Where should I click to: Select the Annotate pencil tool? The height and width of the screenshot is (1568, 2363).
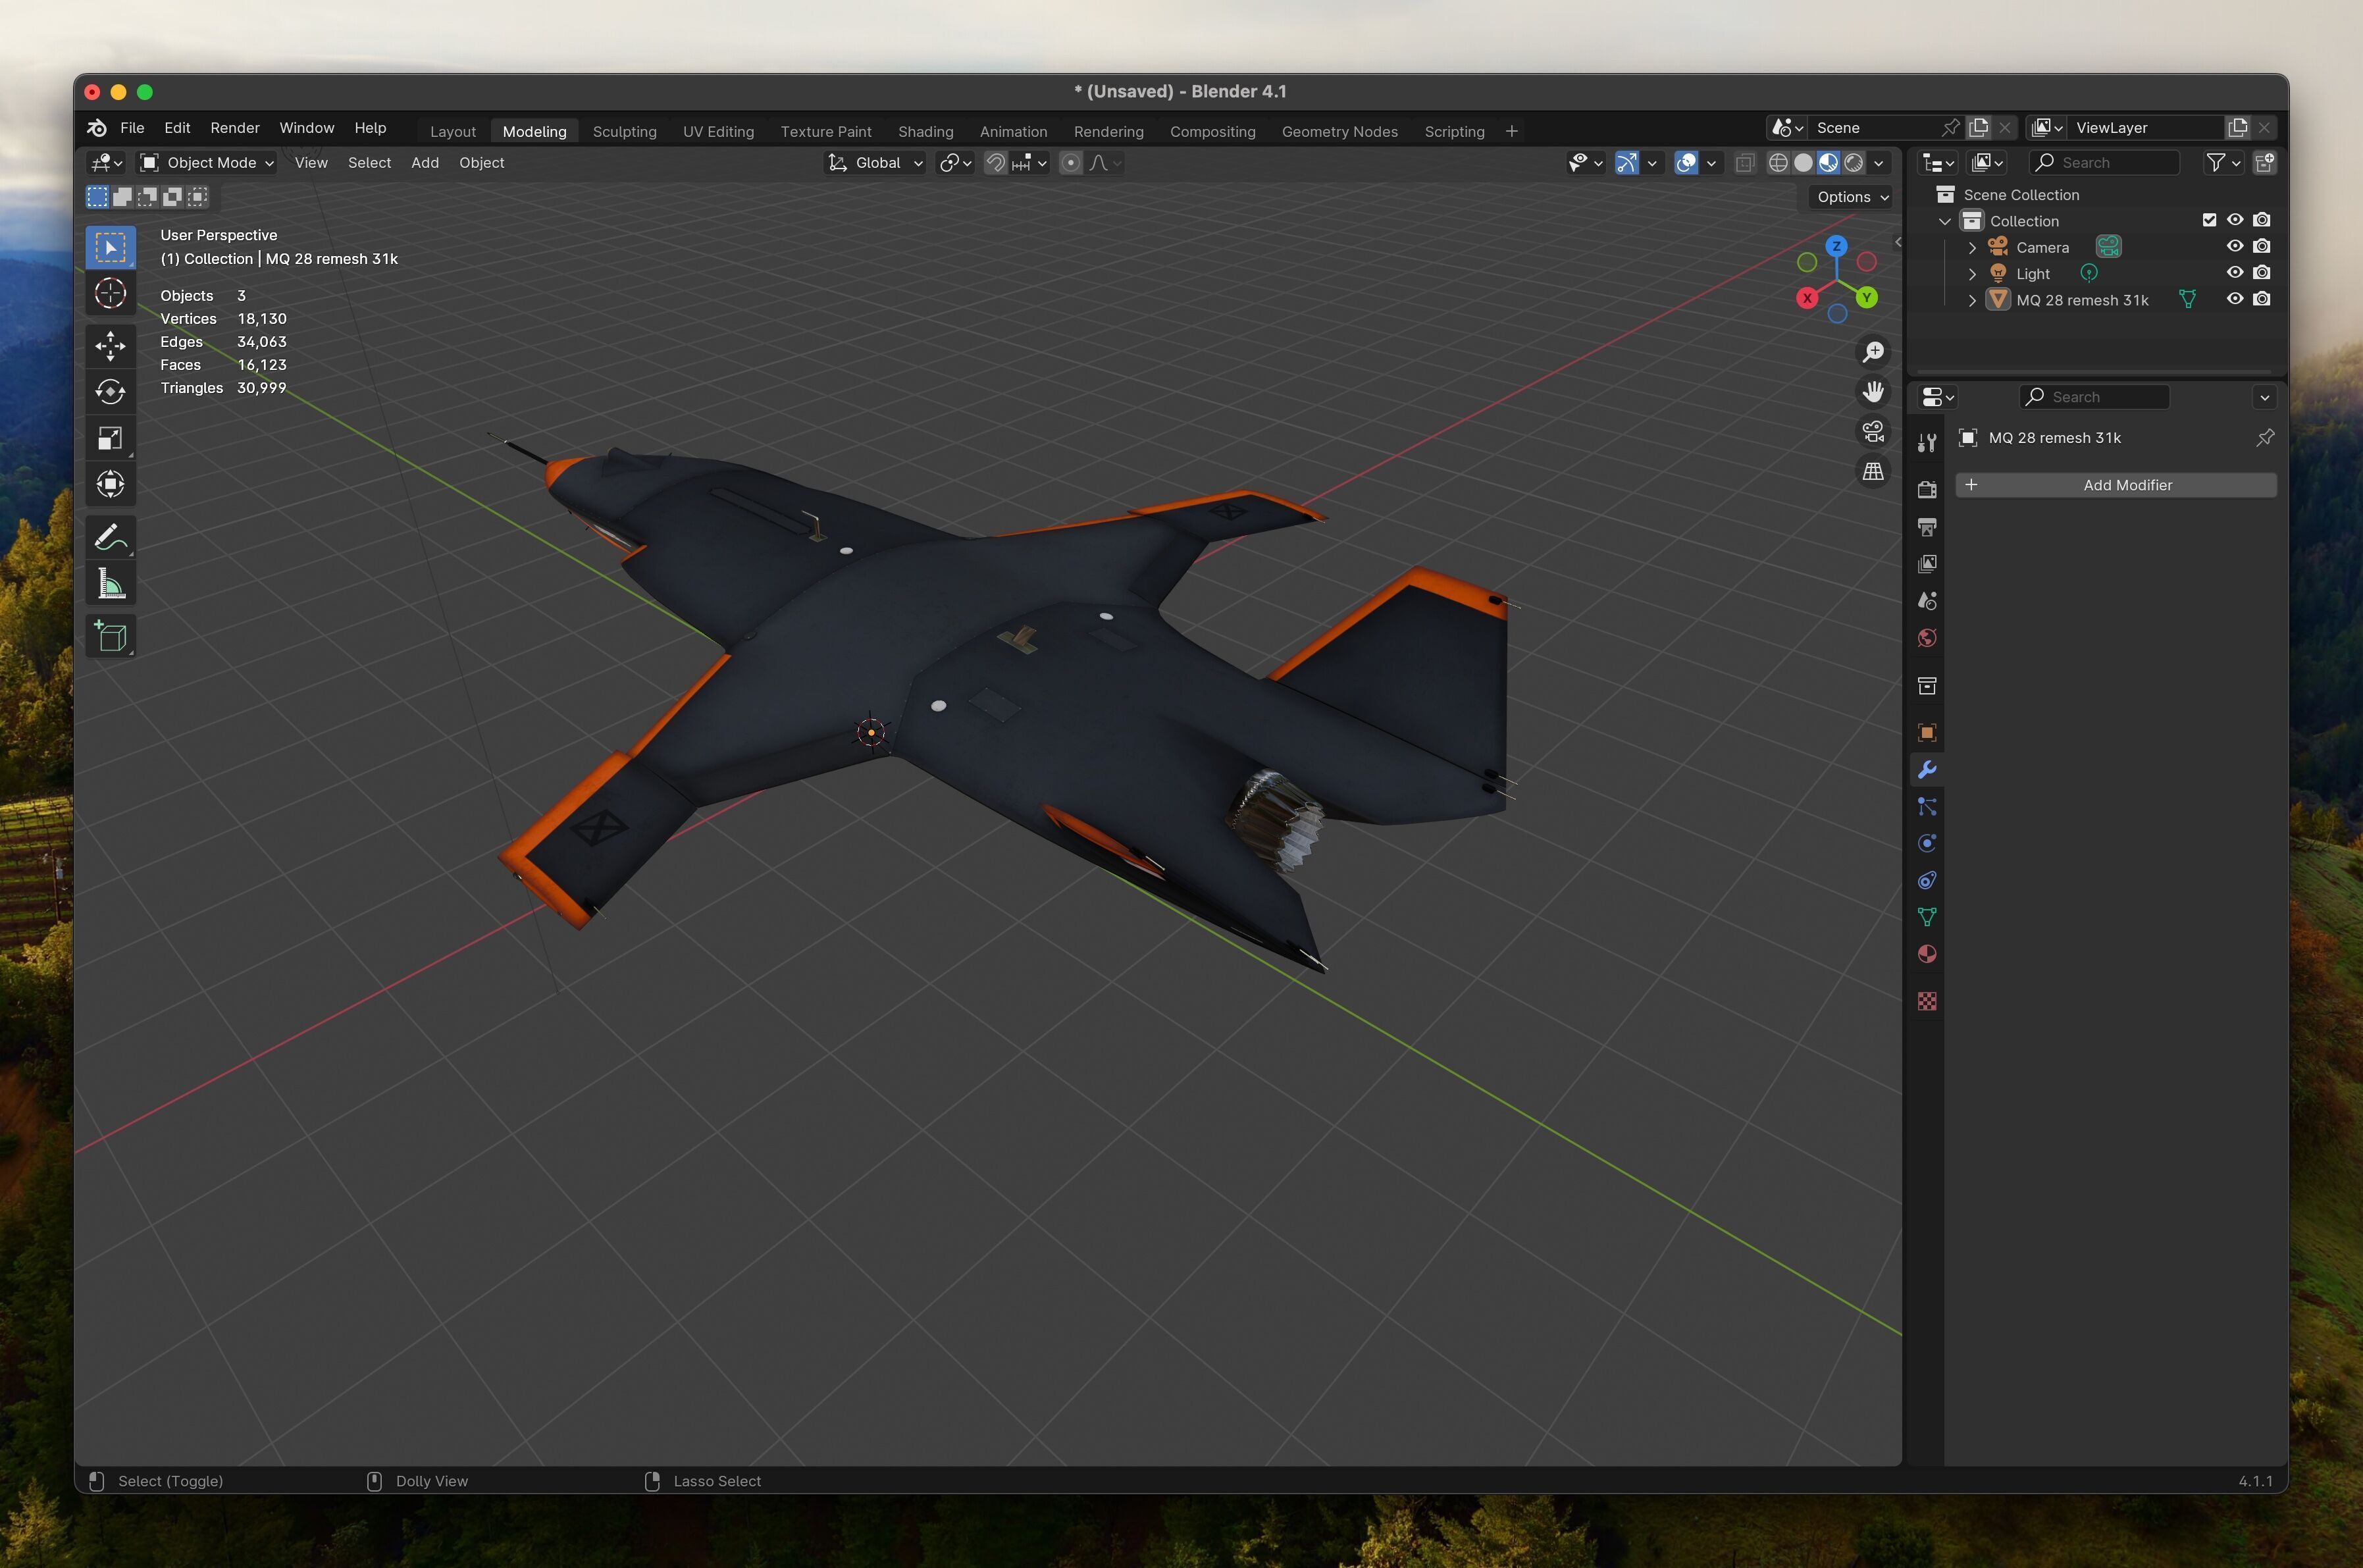pos(110,537)
